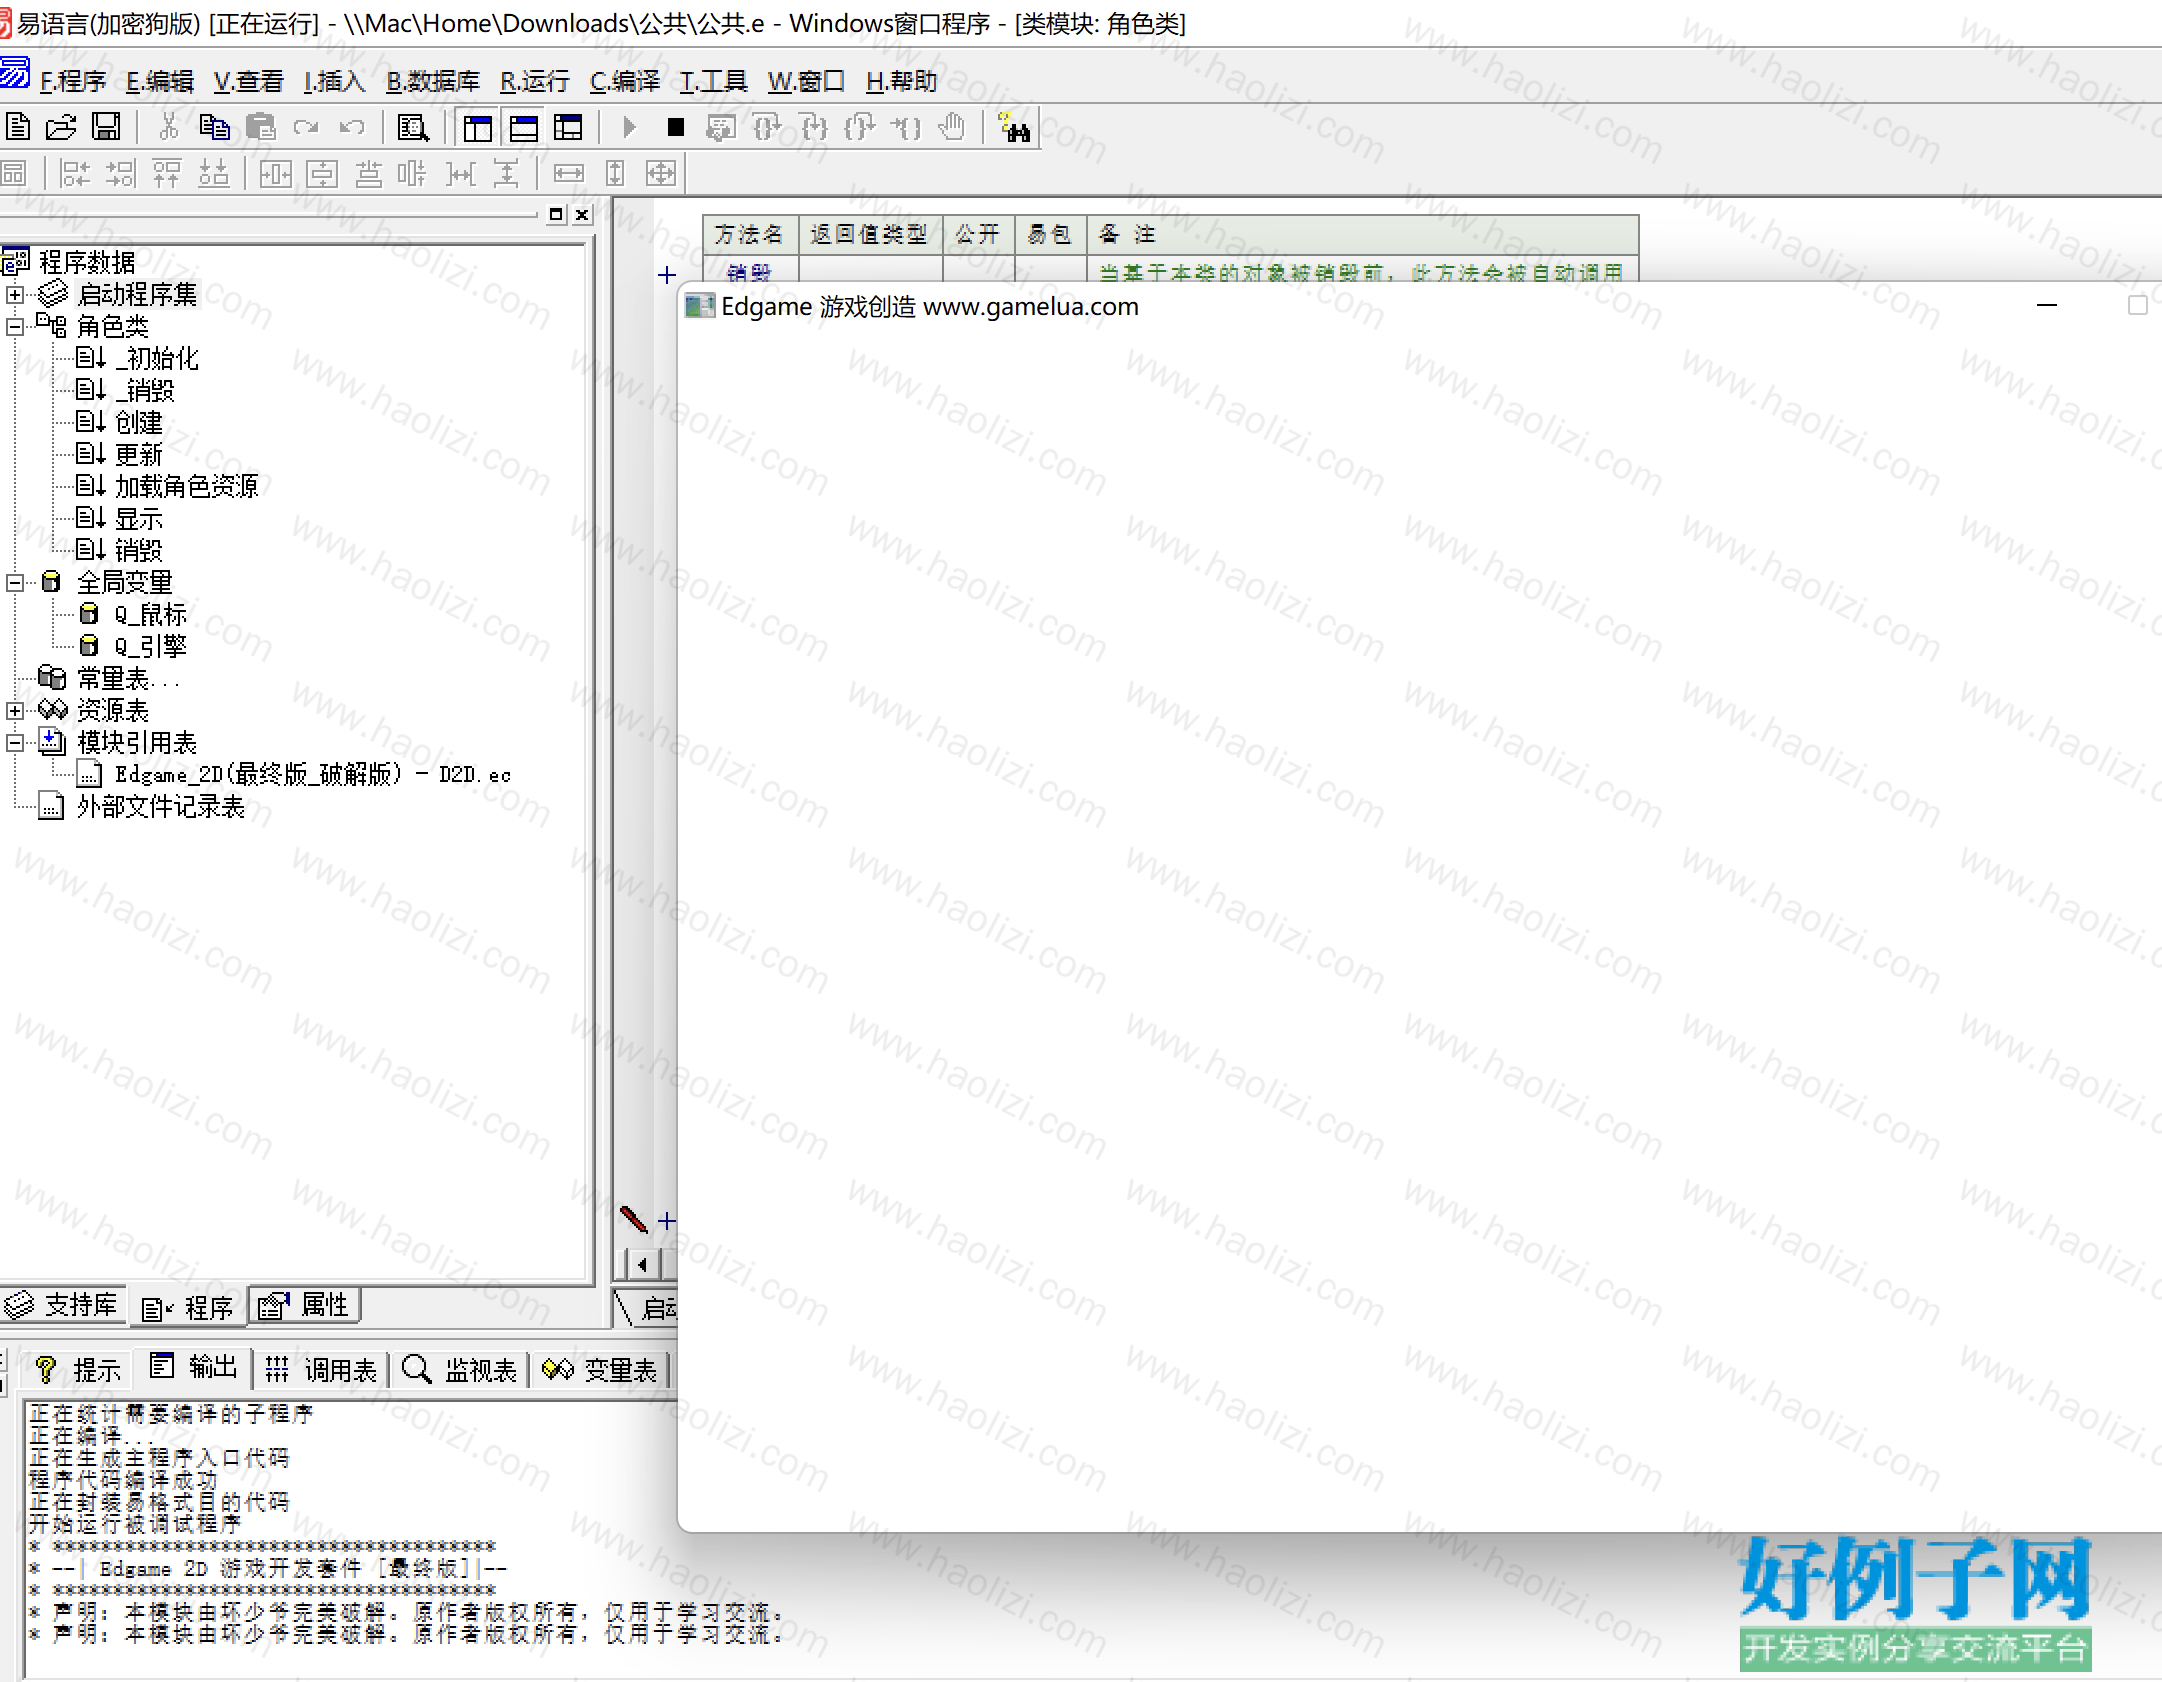
Task: Switch to the 监视表 tab
Action: click(x=459, y=1370)
